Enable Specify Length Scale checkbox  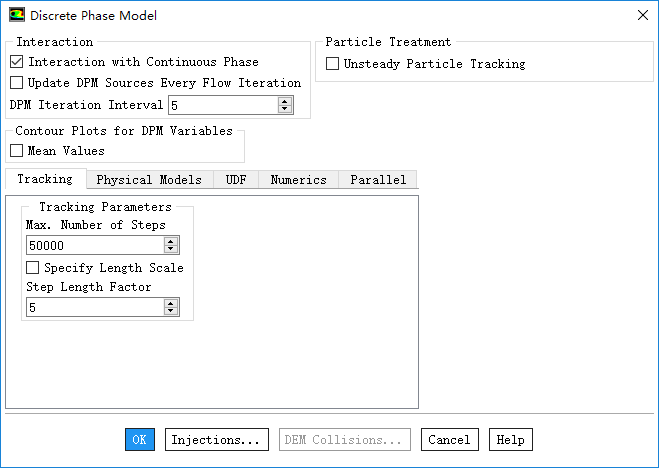click(33, 268)
